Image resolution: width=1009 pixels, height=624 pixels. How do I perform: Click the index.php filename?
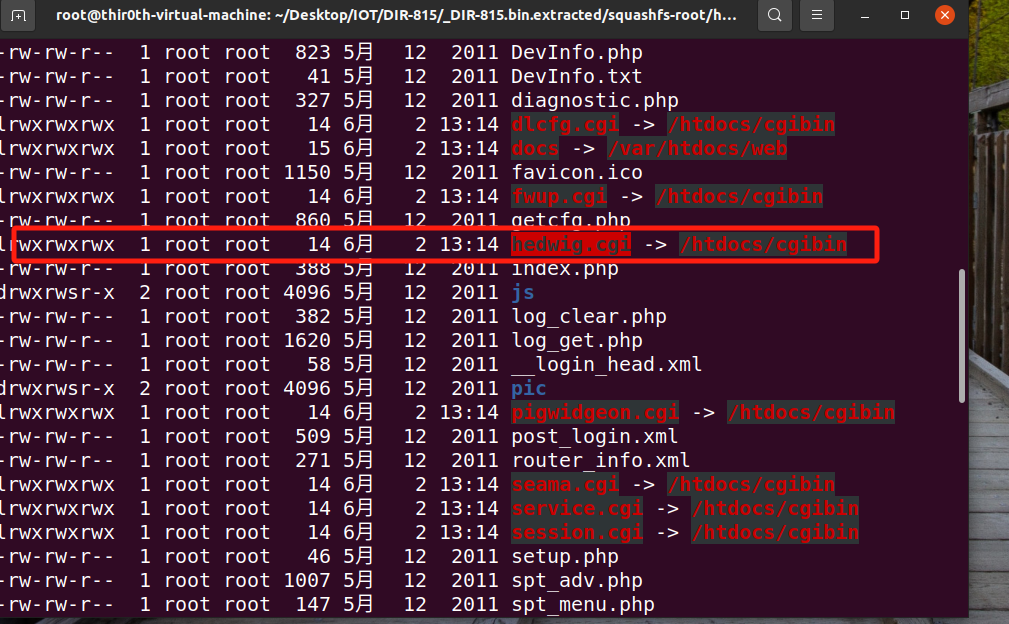565,268
